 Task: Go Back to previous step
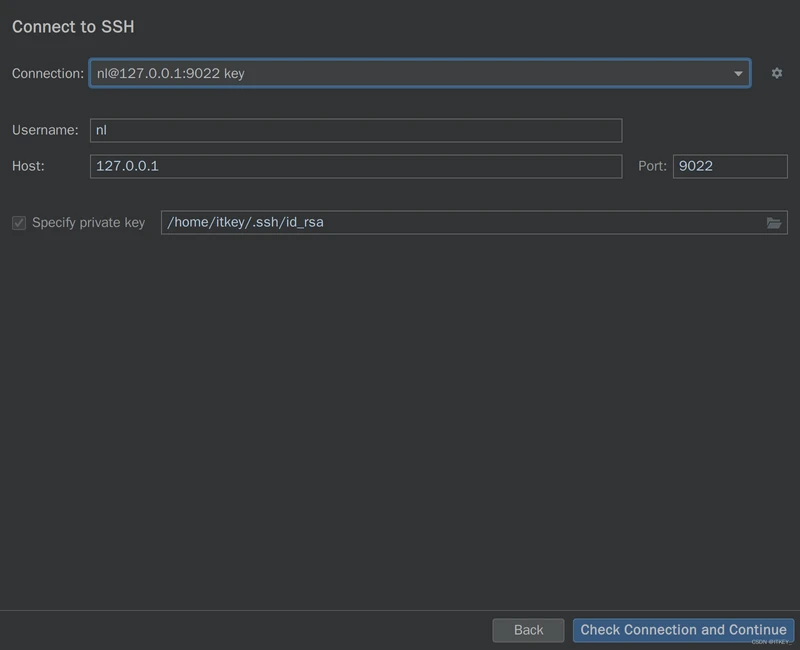click(528, 630)
